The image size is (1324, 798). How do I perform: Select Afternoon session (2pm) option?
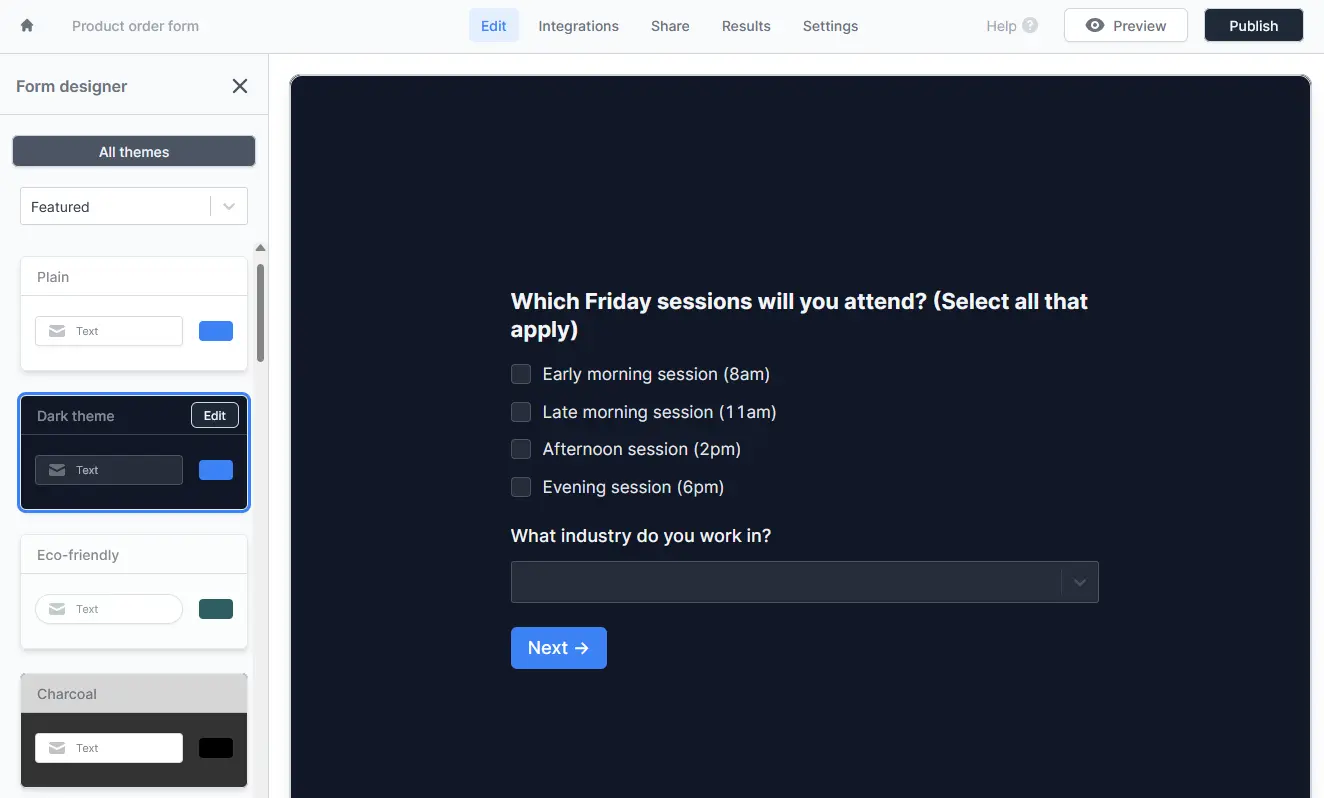[x=521, y=449]
